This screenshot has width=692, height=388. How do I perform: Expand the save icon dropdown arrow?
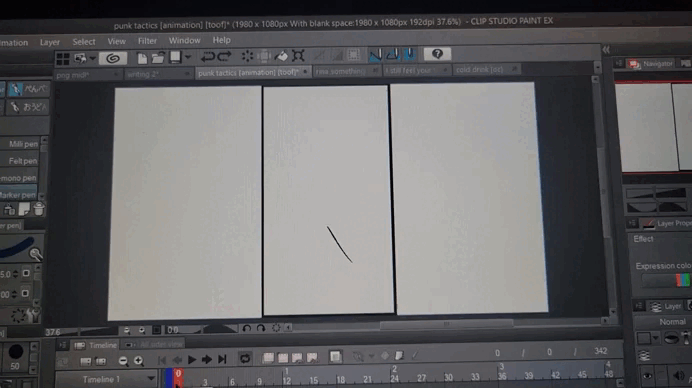click(188, 57)
